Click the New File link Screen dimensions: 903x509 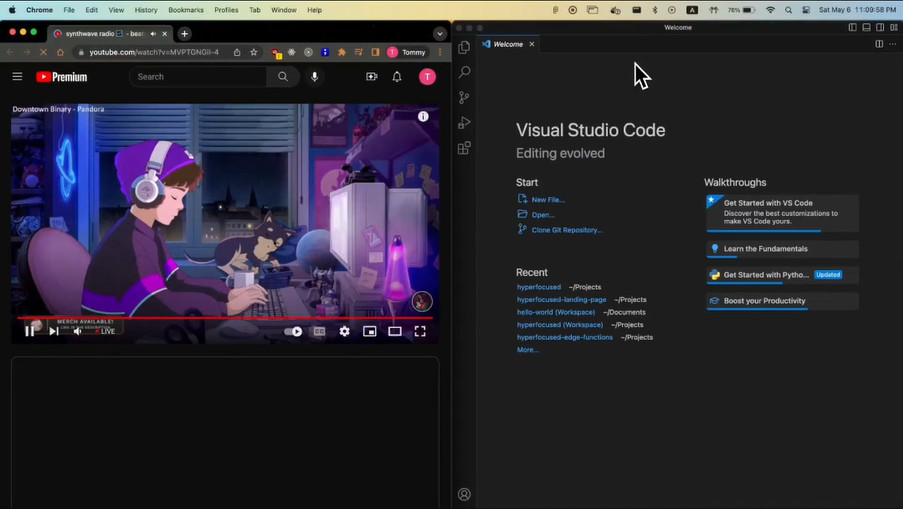pyautogui.click(x=548, y=200)
